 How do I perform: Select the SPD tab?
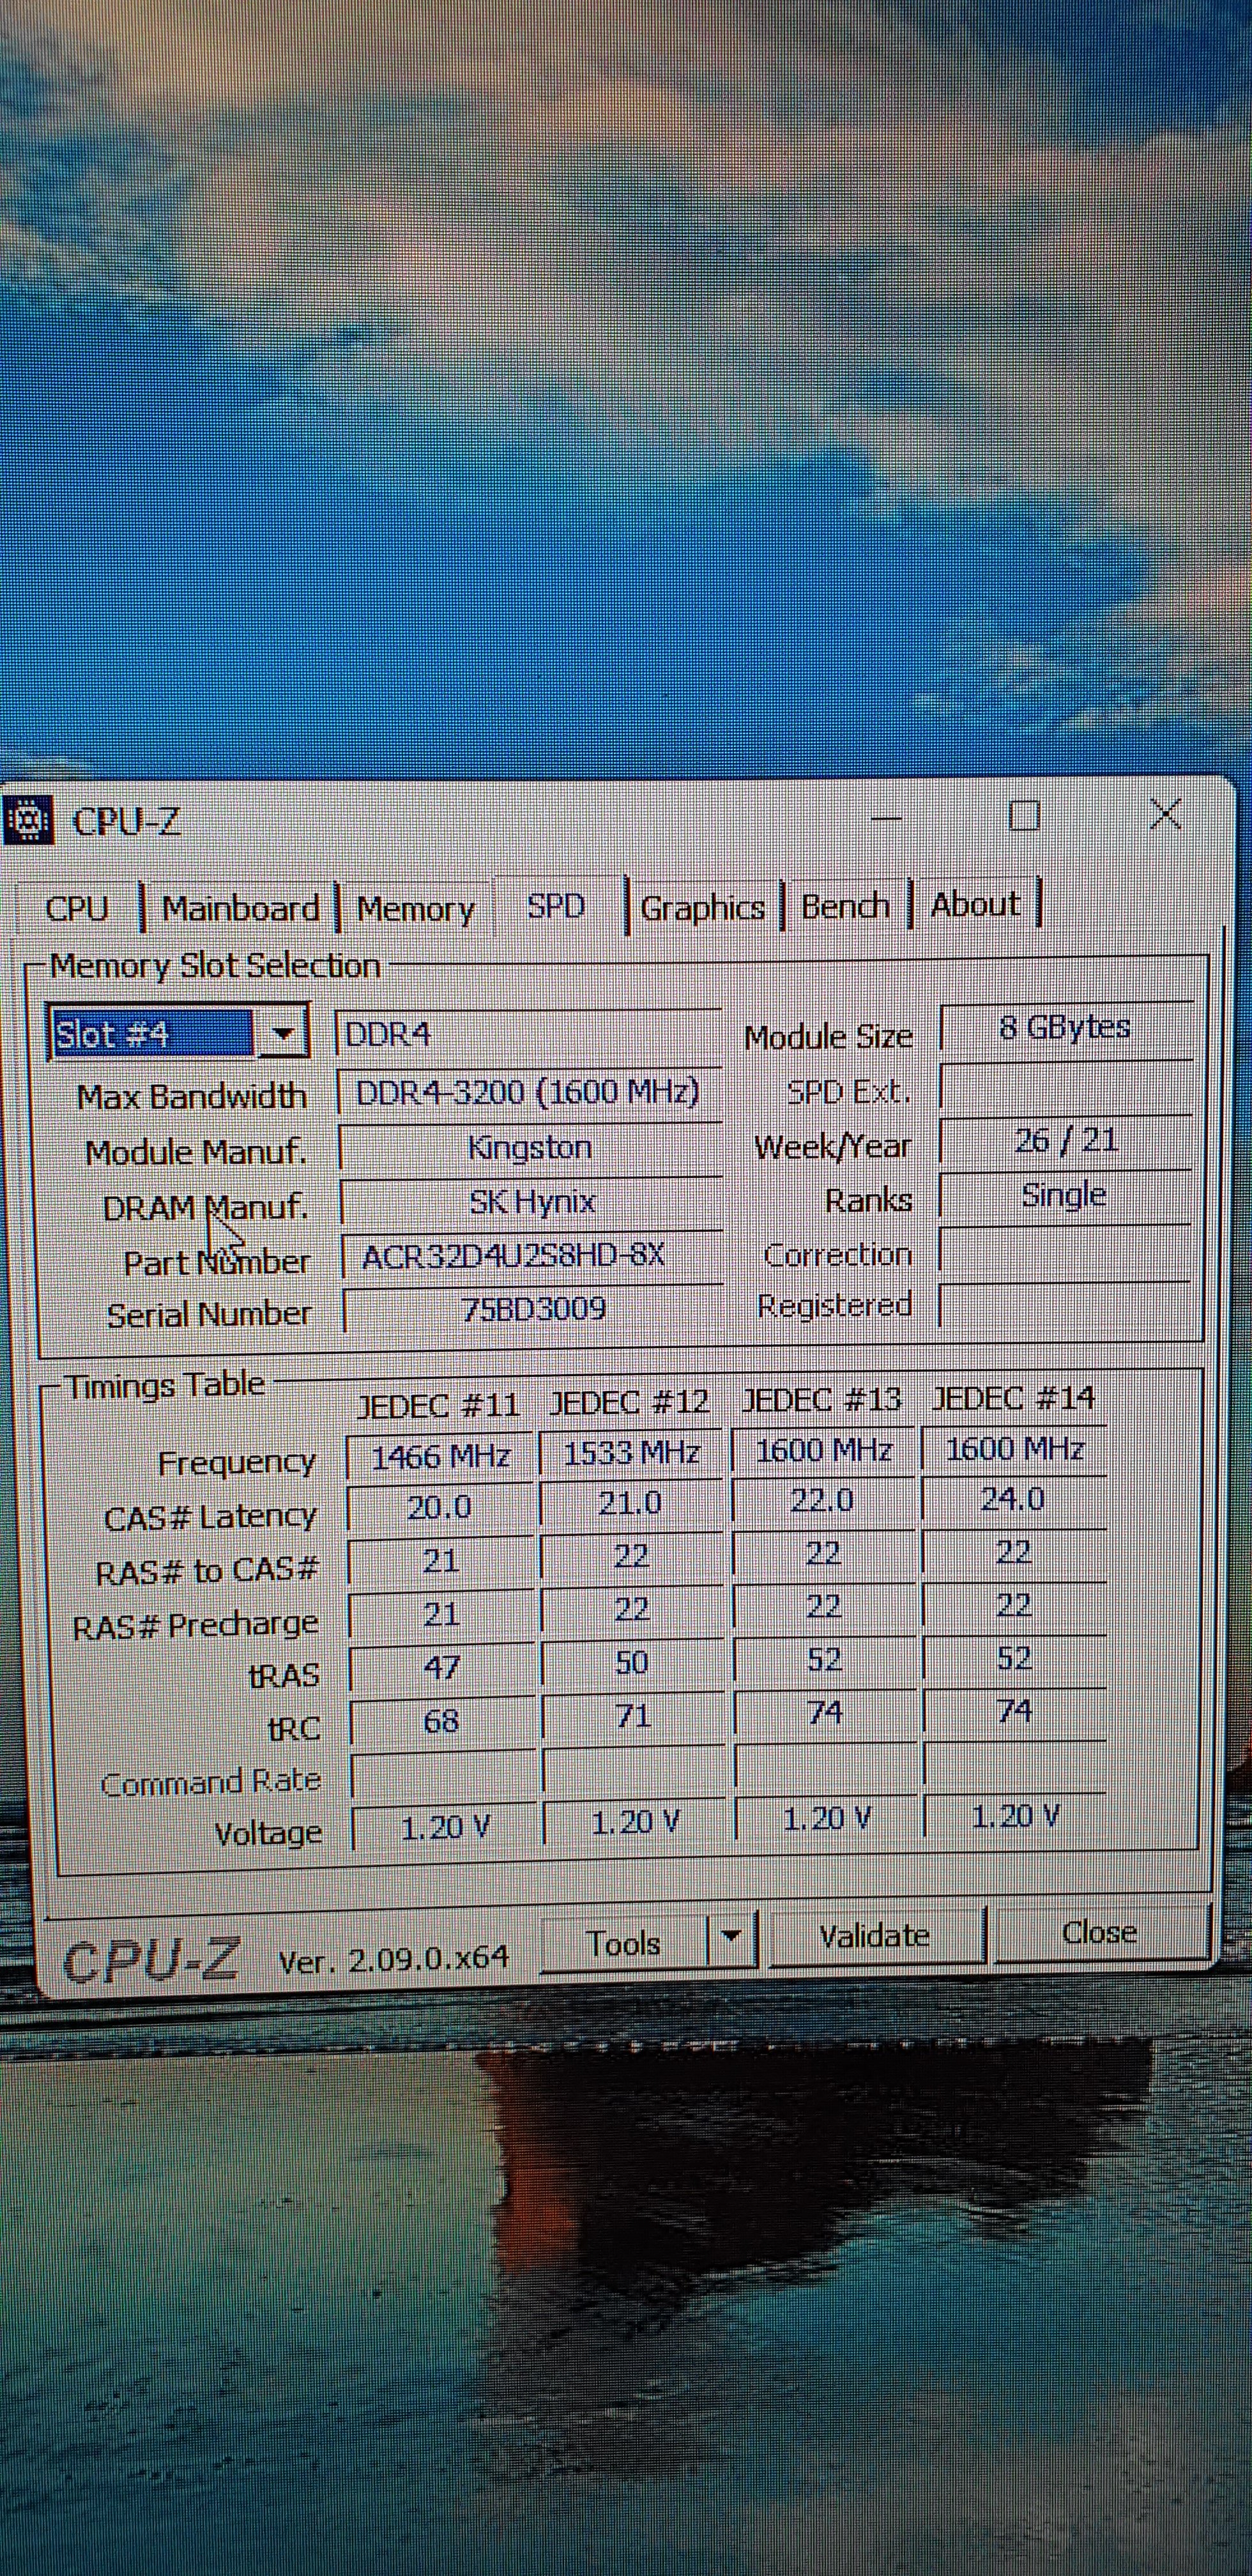(x=555, y=907)
